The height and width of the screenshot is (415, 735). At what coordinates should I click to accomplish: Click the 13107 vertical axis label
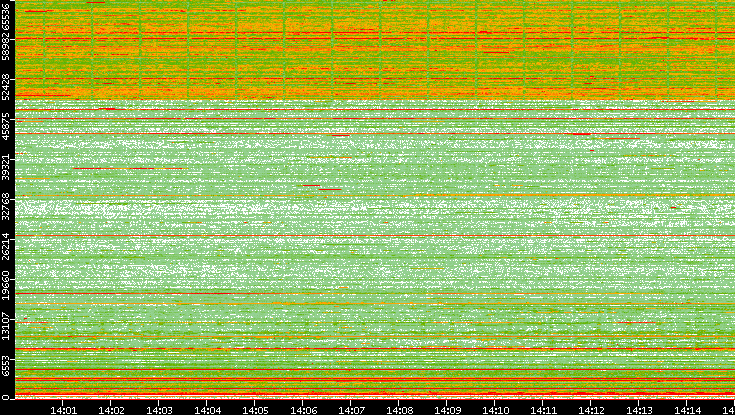6,324
